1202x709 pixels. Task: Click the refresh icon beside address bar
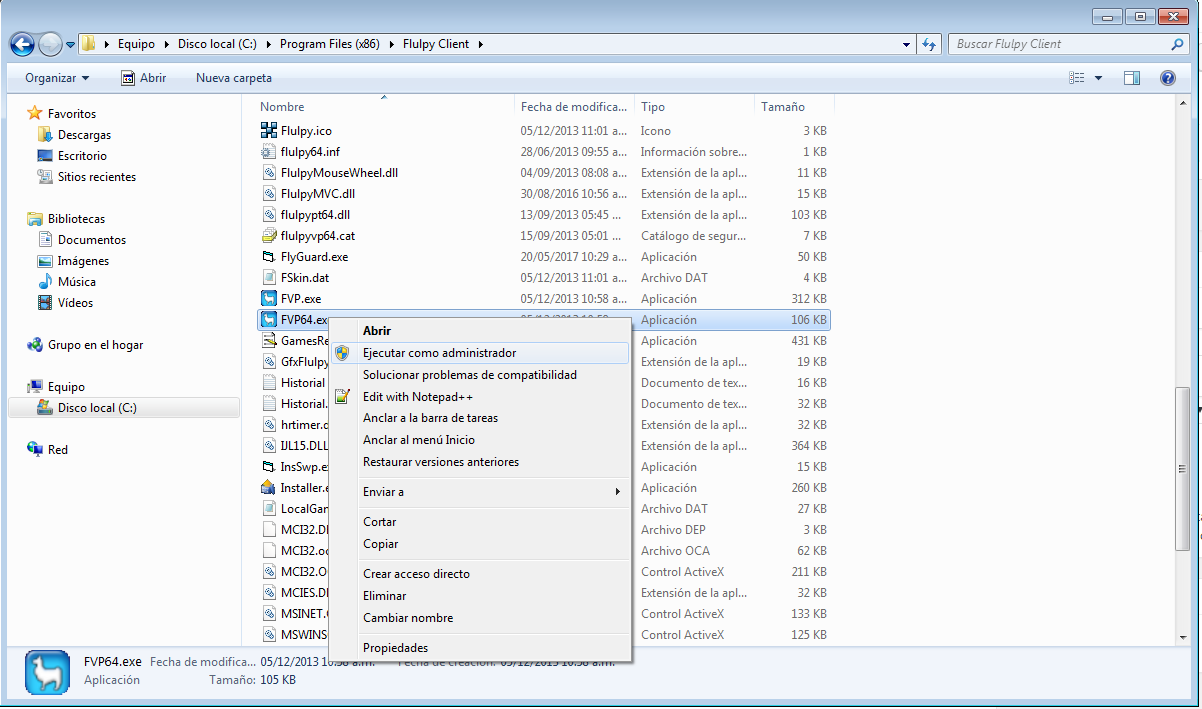pos(930,44)
